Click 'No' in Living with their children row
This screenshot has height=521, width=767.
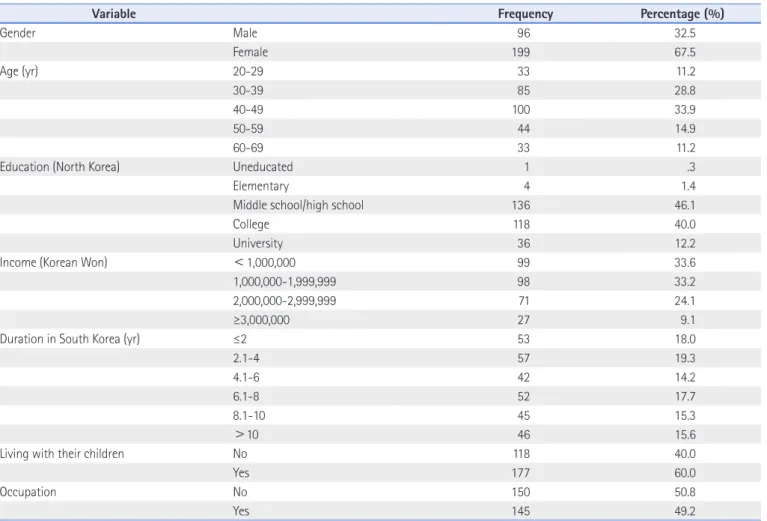[x=240, y=453]
